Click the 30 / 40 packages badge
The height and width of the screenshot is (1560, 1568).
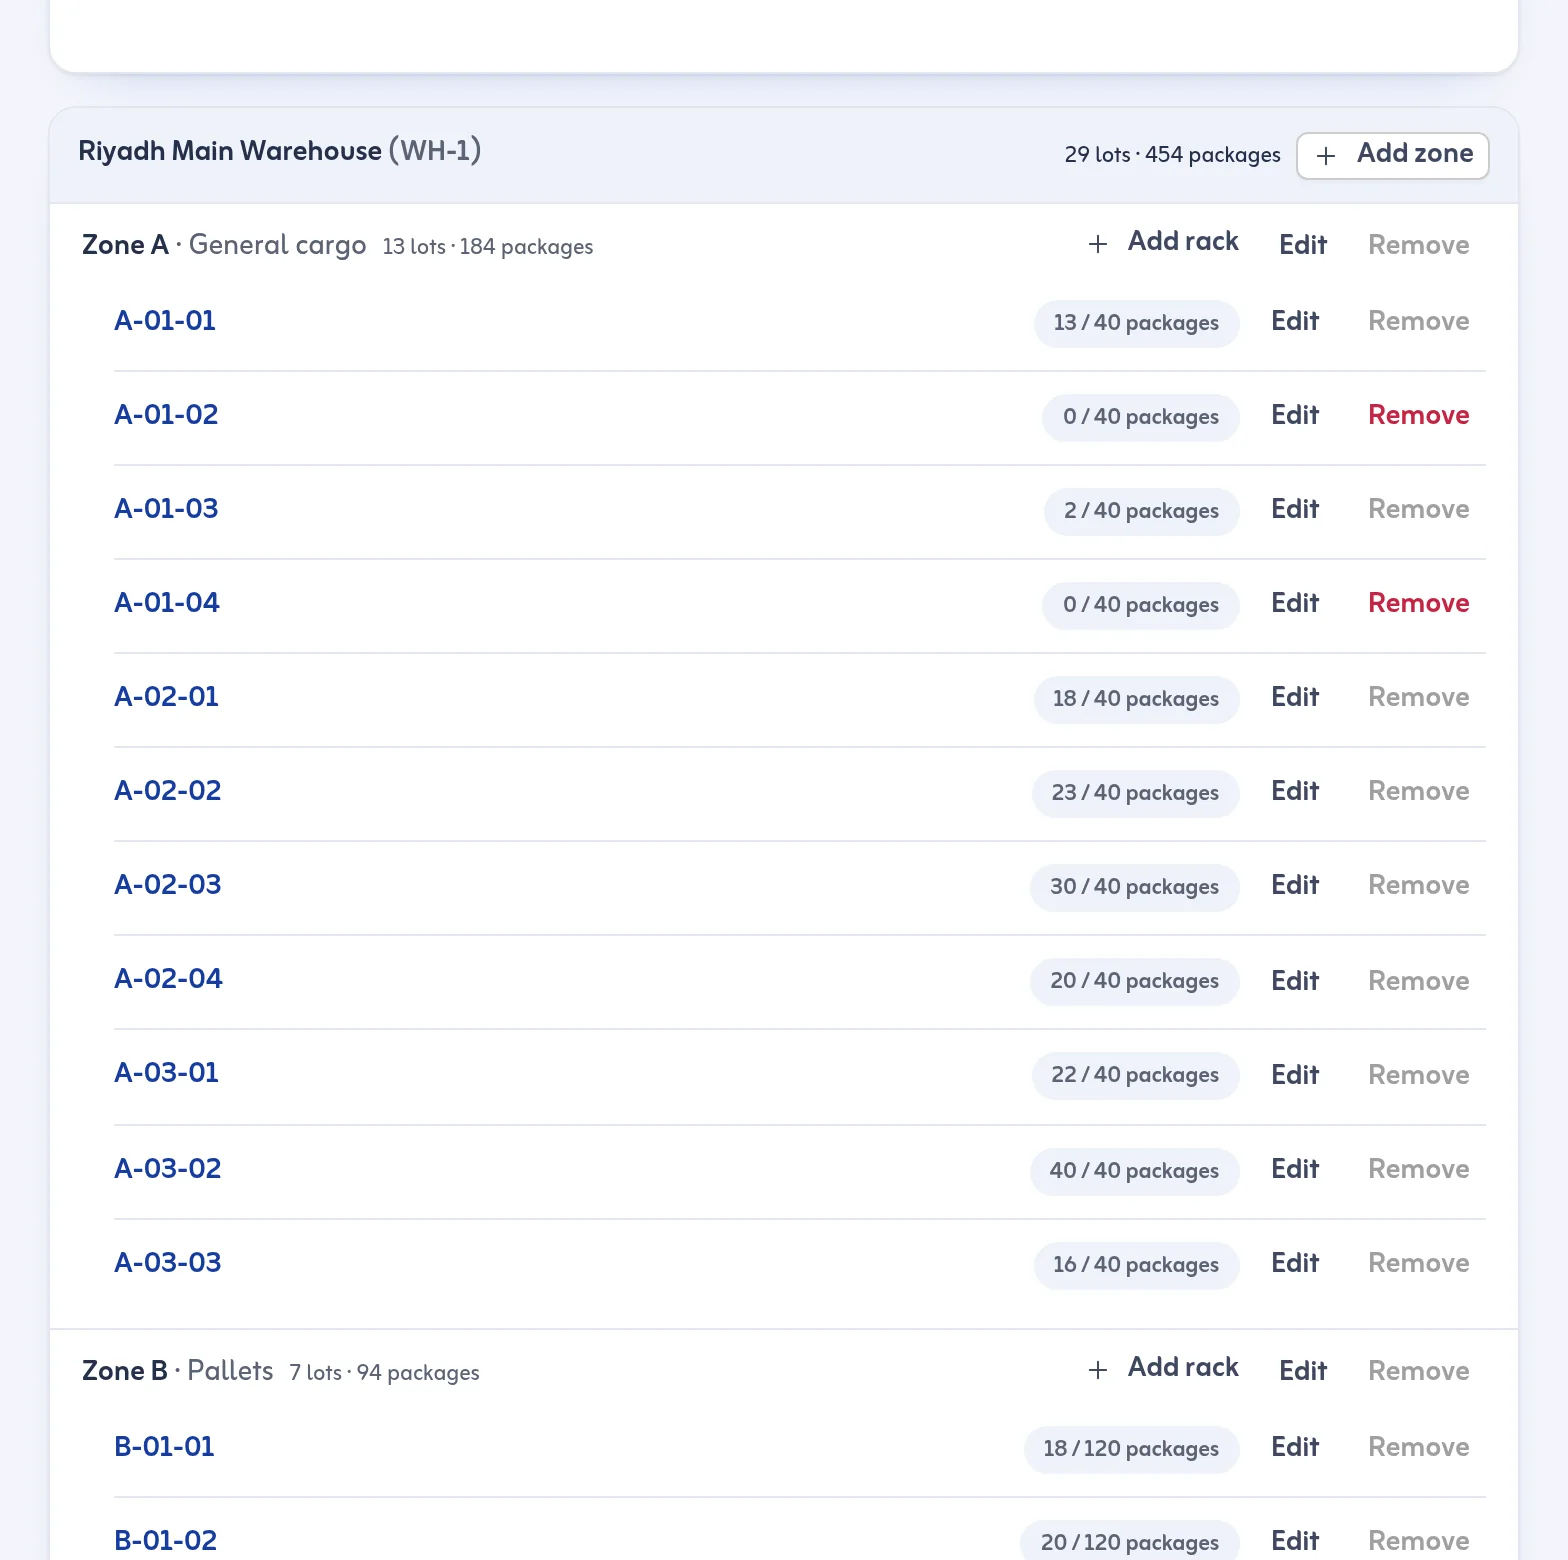(1134, 887)
